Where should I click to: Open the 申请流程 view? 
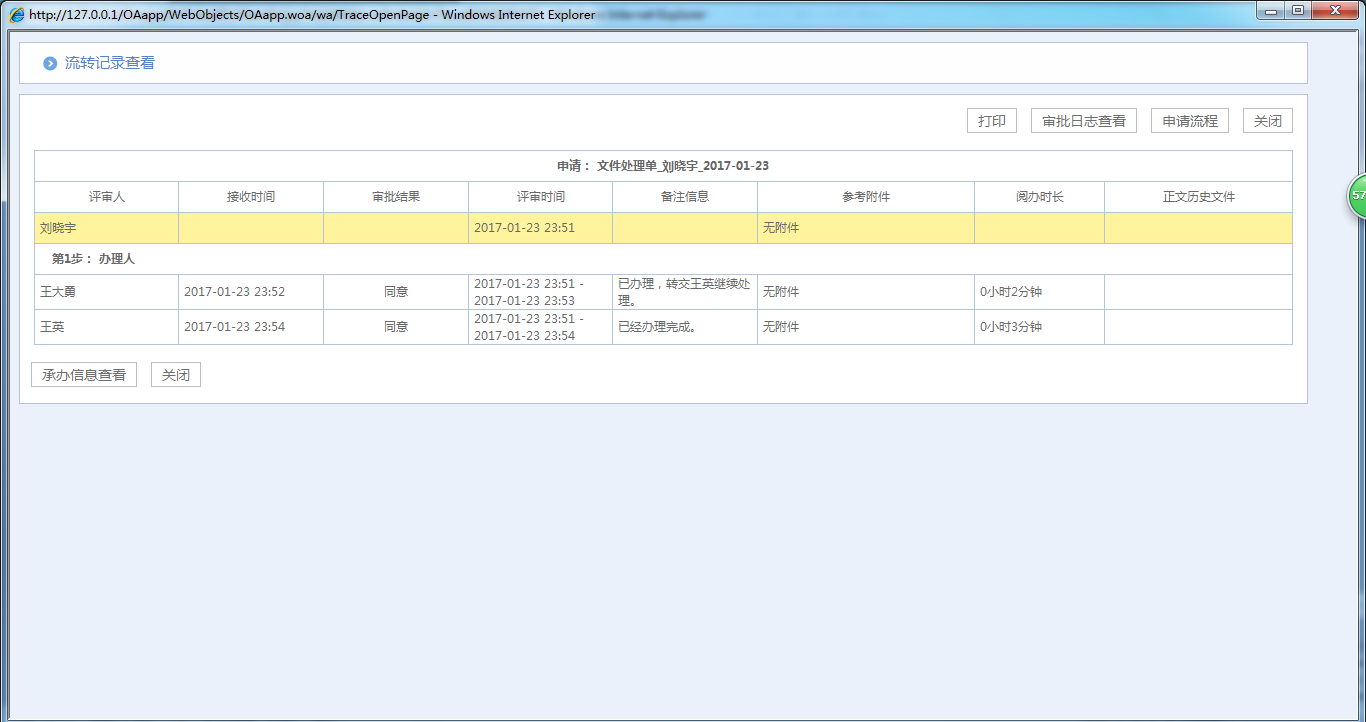click(1189, 121)
